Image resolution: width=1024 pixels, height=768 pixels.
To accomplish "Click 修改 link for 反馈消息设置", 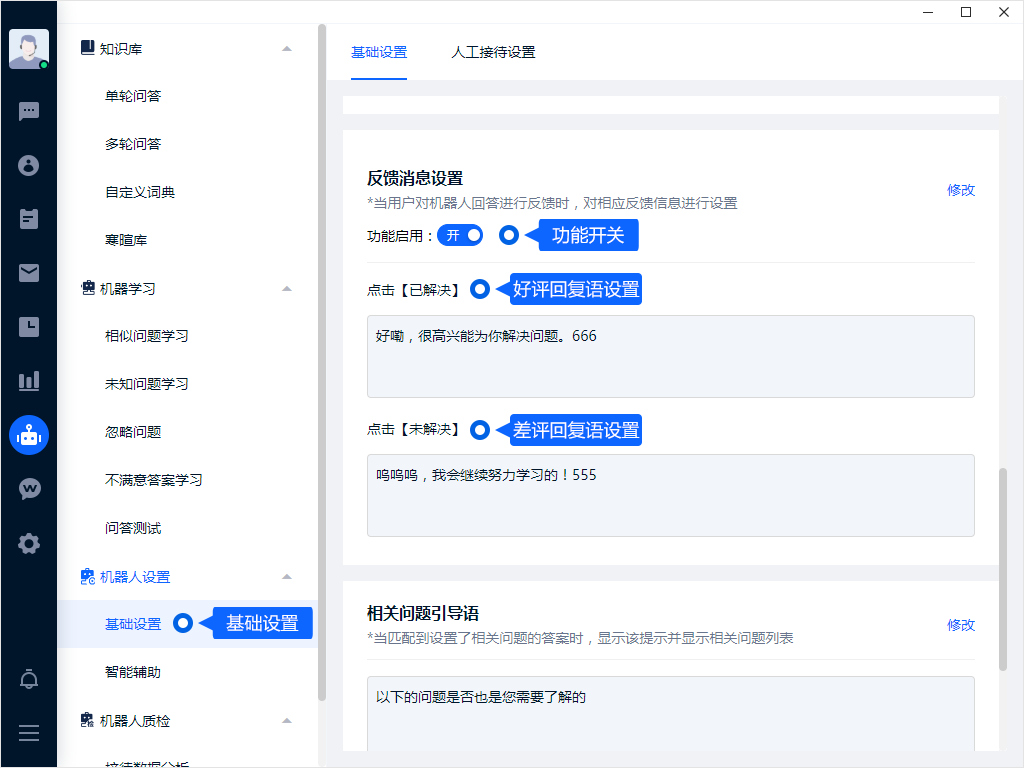I will pyautogui.click(x=960, y=190).
